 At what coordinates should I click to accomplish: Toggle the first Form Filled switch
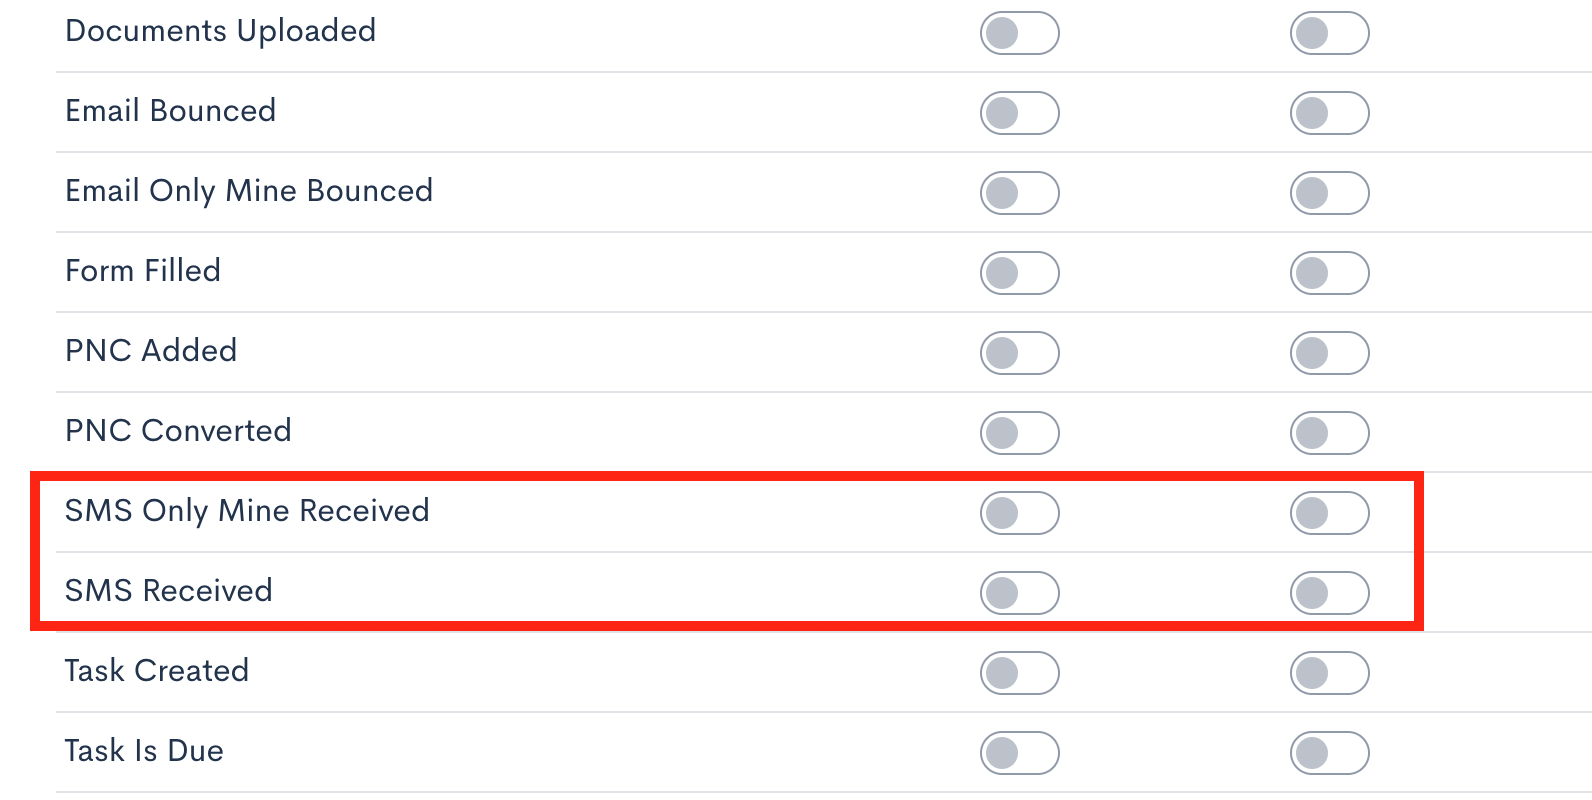1019,273
